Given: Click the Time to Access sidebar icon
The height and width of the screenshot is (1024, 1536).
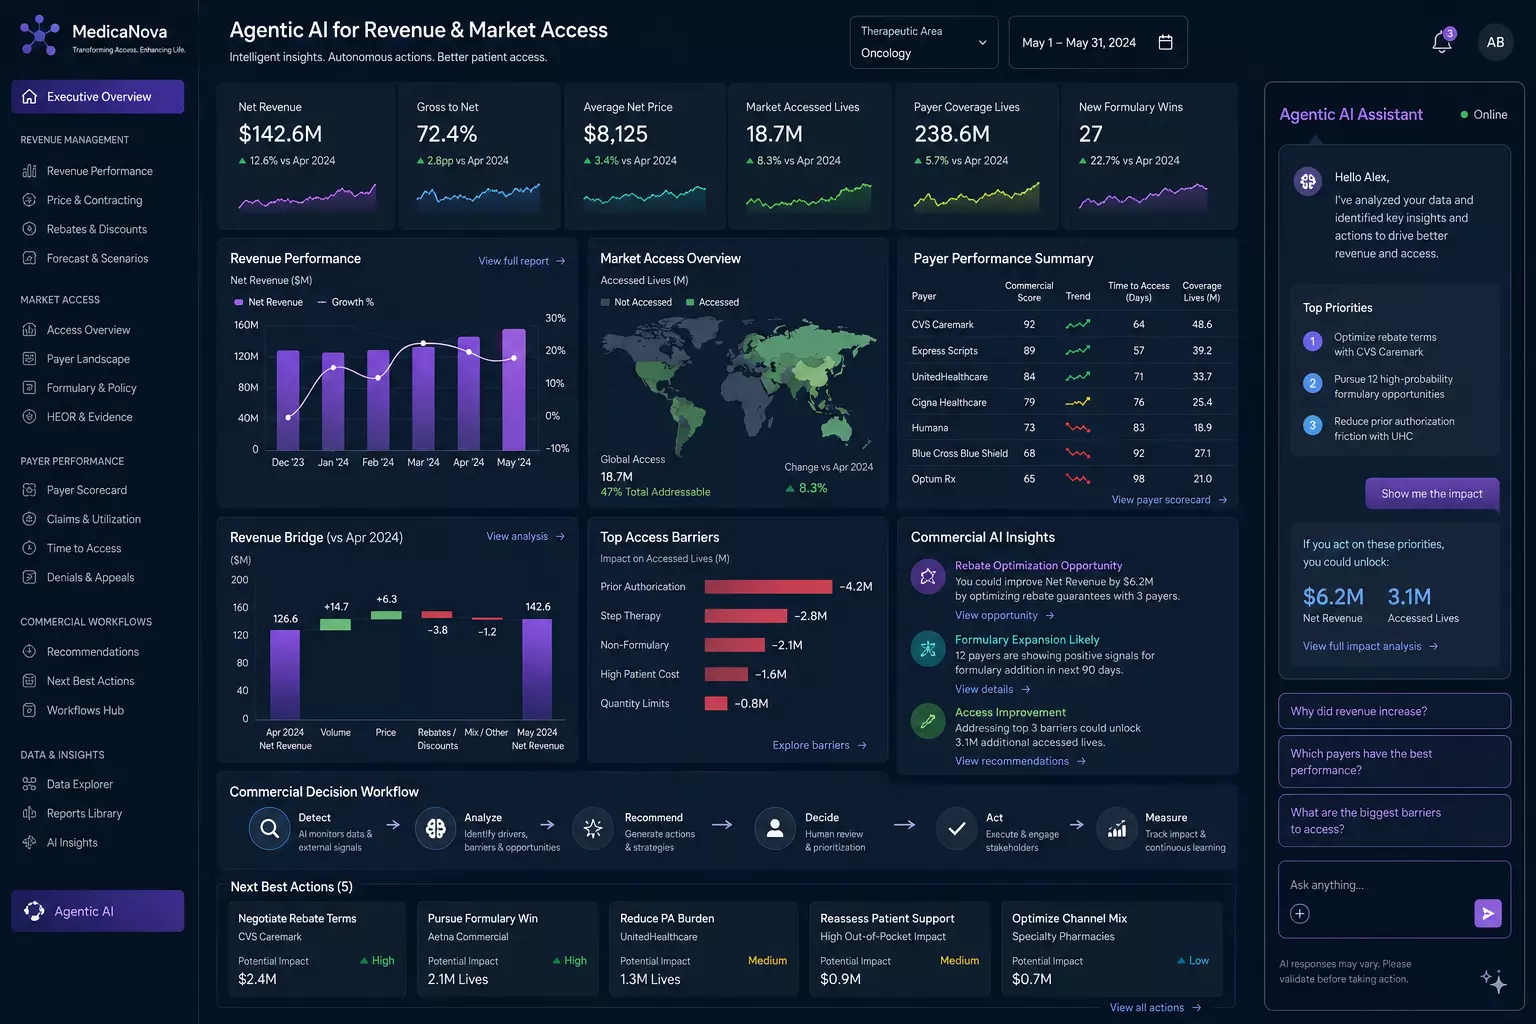Looking at the screenshot, I should tap(29, 548).
